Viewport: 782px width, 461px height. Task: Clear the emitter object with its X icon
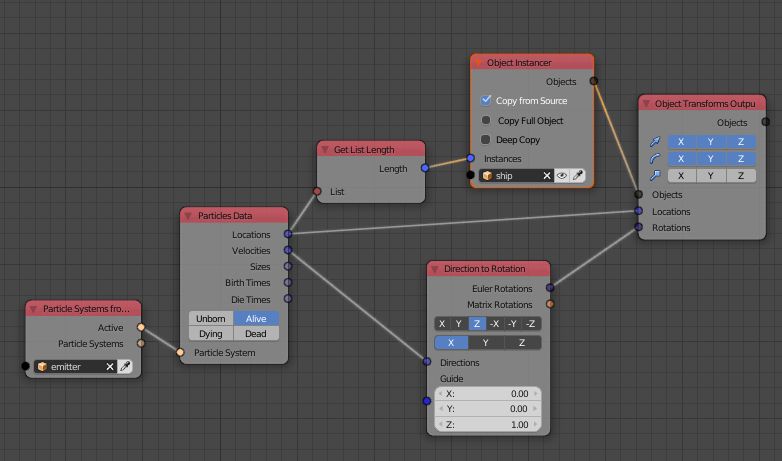click(110, 367)
